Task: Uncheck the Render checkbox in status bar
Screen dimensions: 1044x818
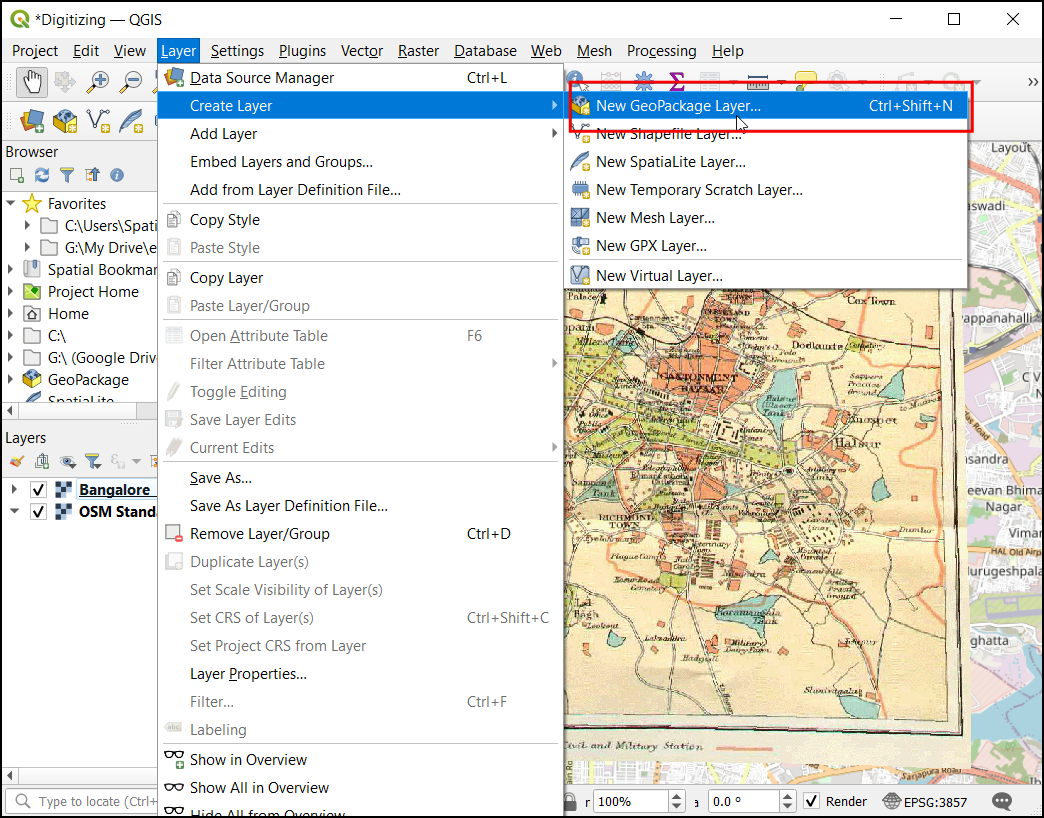Action: tap(812, 801)
